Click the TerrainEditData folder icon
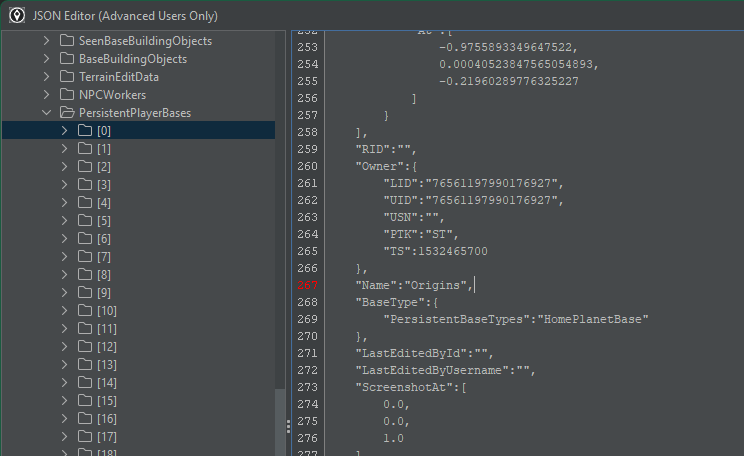This screenshot has height=456, width=744. coord(67,77)
